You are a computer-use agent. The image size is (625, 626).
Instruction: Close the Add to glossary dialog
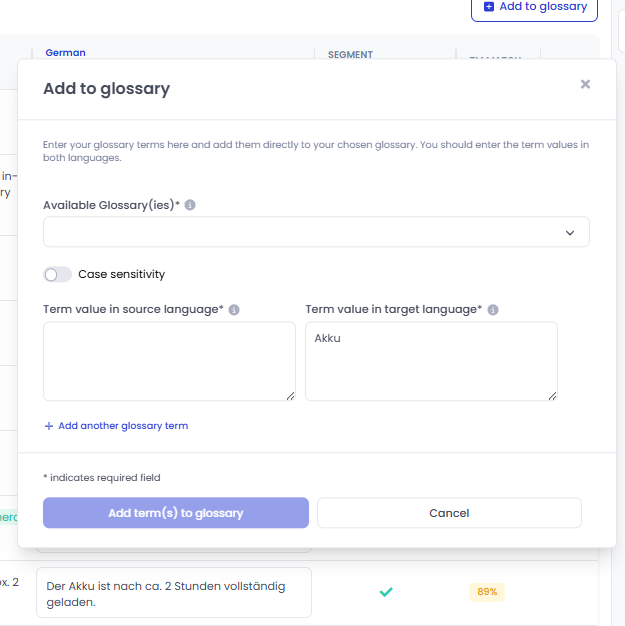point(585,84)
